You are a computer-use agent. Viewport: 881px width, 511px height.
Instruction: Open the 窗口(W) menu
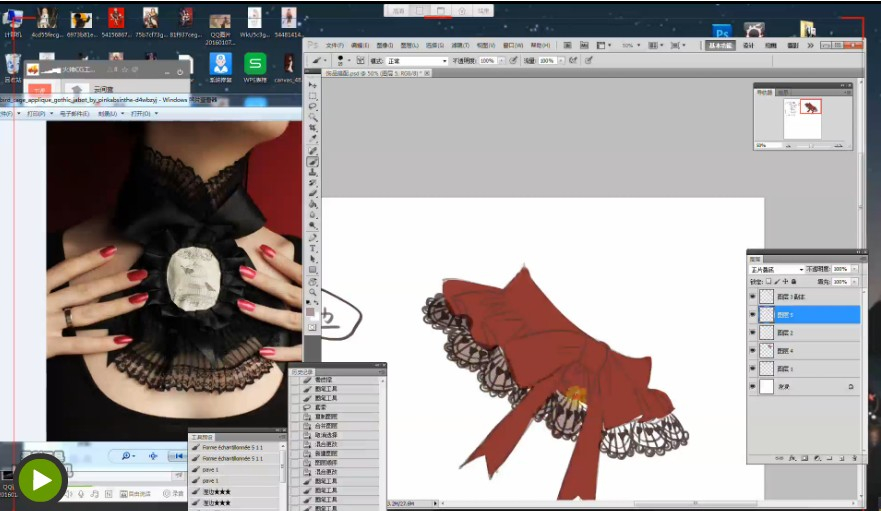pyautogui.click(x=512, y=46)
